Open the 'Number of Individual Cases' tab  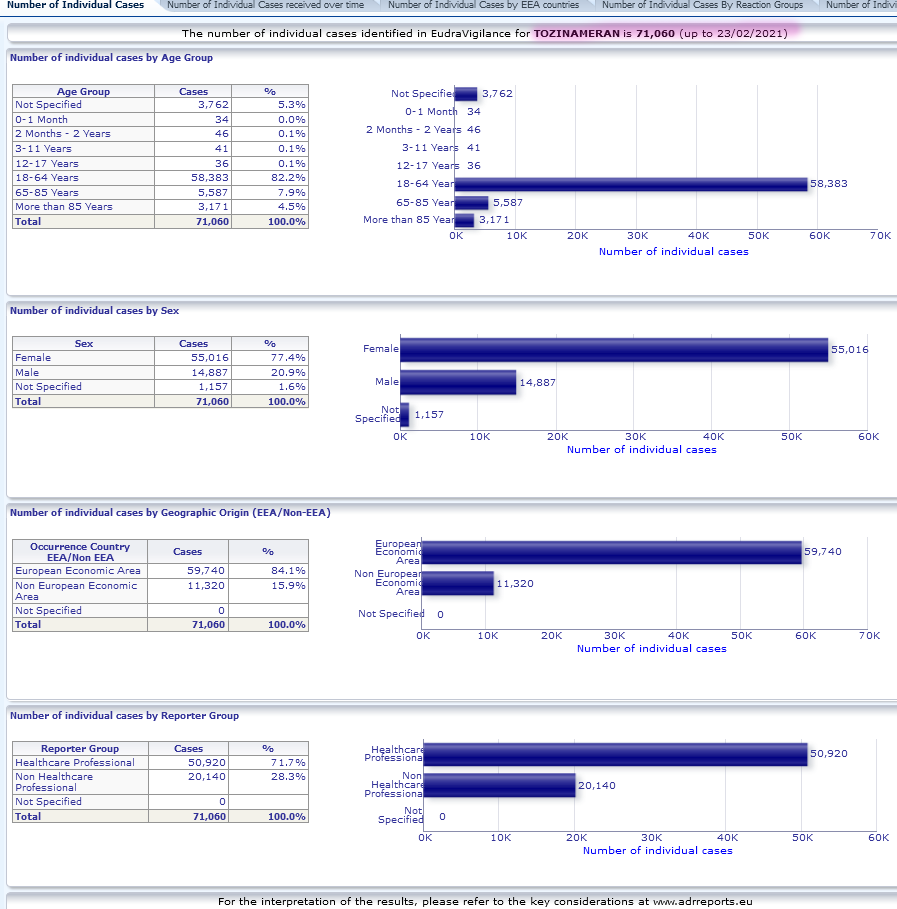click(75, 6)
